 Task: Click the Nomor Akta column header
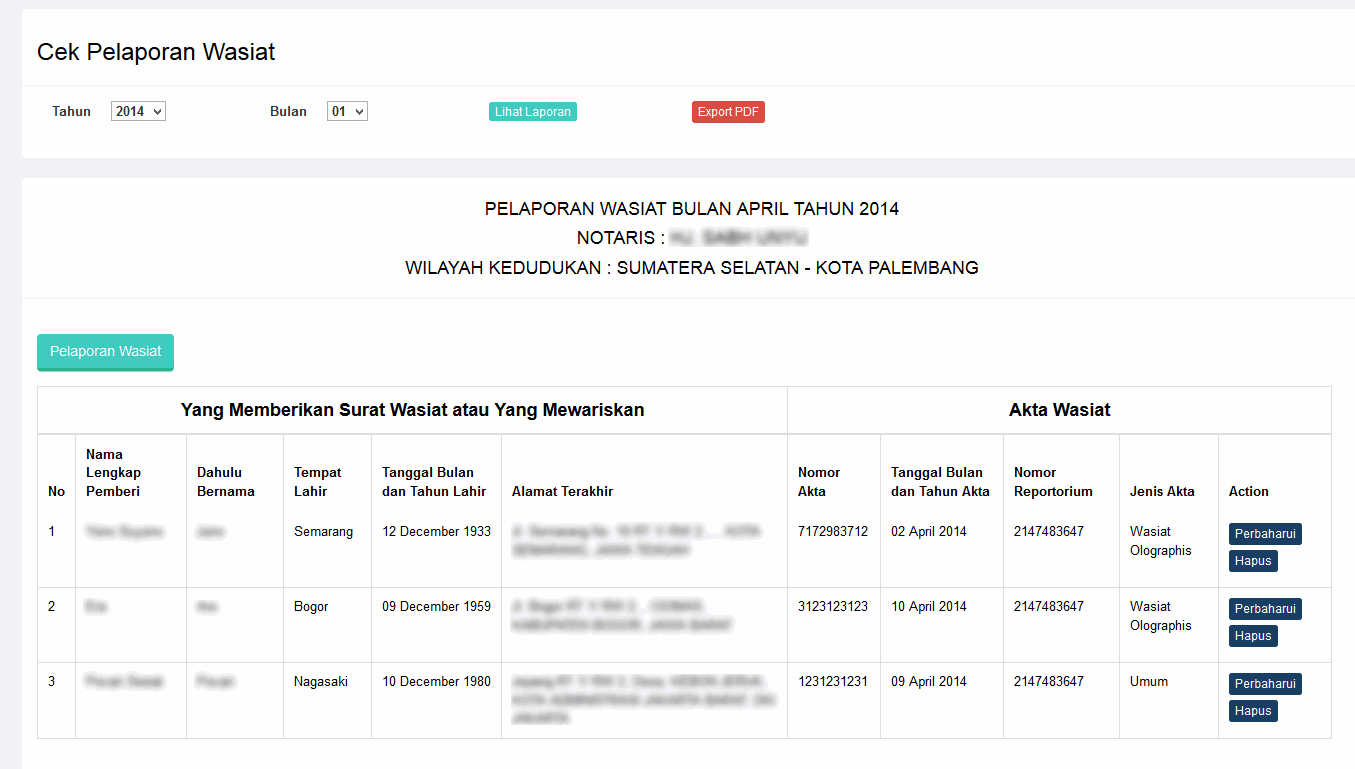(819, 481)
